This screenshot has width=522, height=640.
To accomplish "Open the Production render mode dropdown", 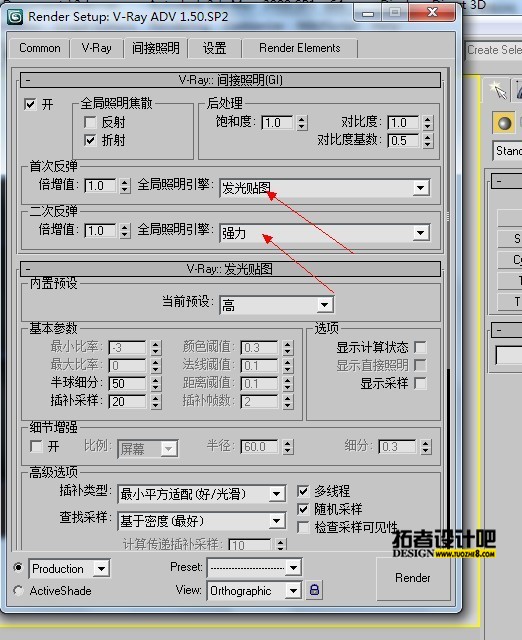I will (69, 569).
